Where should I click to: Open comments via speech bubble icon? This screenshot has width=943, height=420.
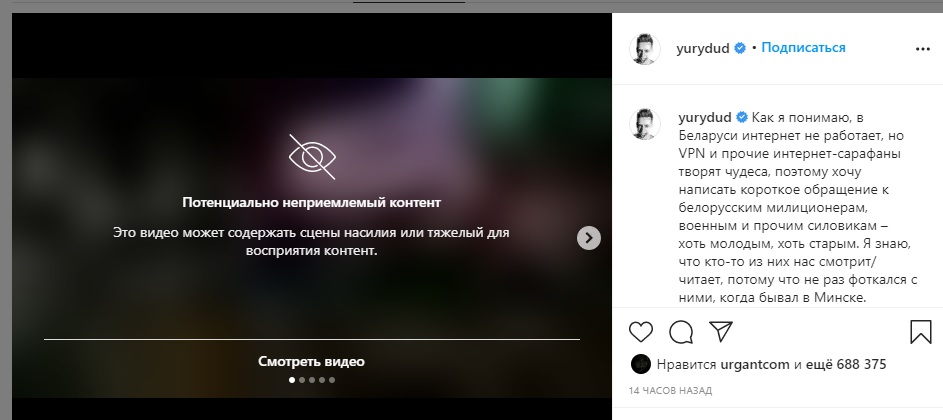681,332
